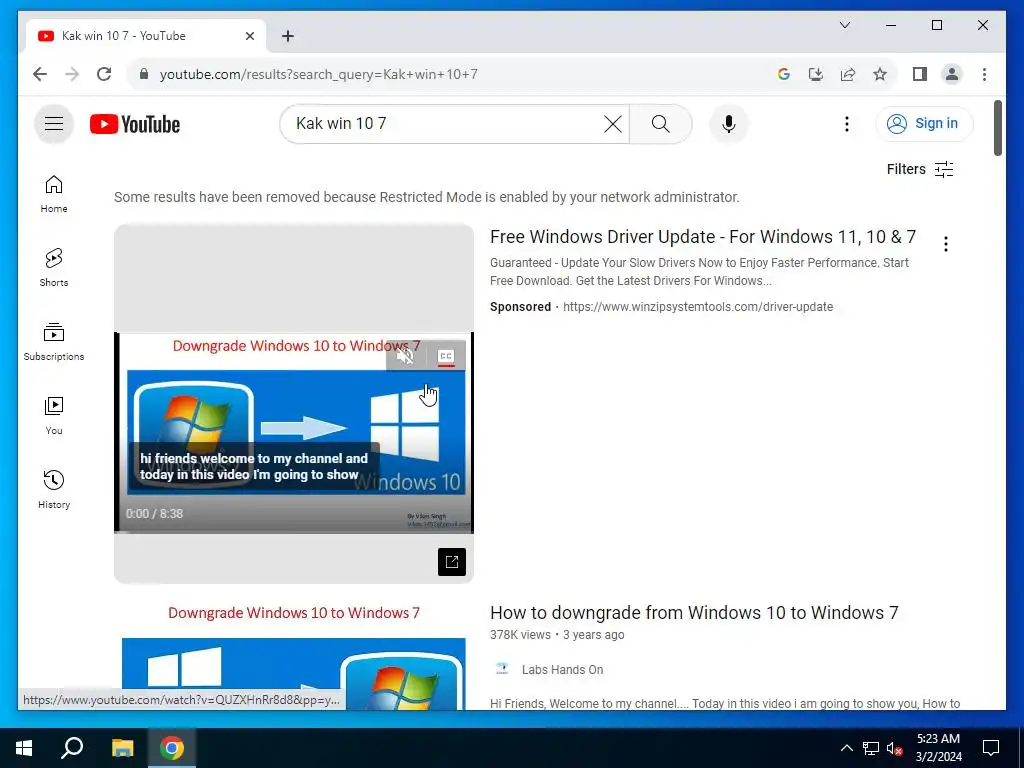Click the Labs Hands On channel avatar
The height and width of the screenshot is (768, 1024).
point(502,669)
